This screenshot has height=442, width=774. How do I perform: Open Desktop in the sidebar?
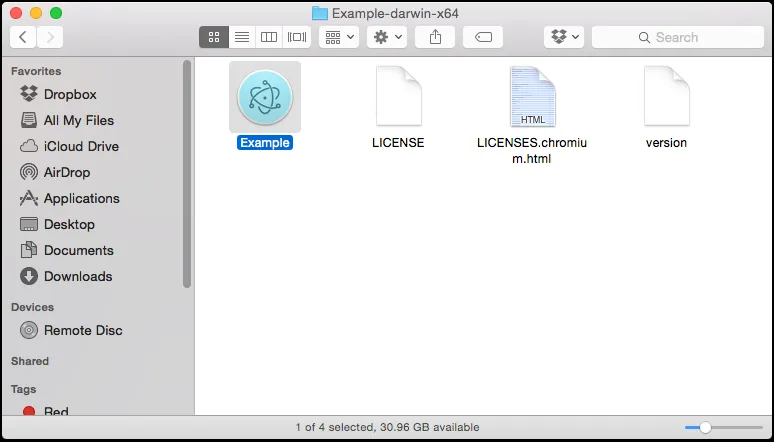(57, 225)
